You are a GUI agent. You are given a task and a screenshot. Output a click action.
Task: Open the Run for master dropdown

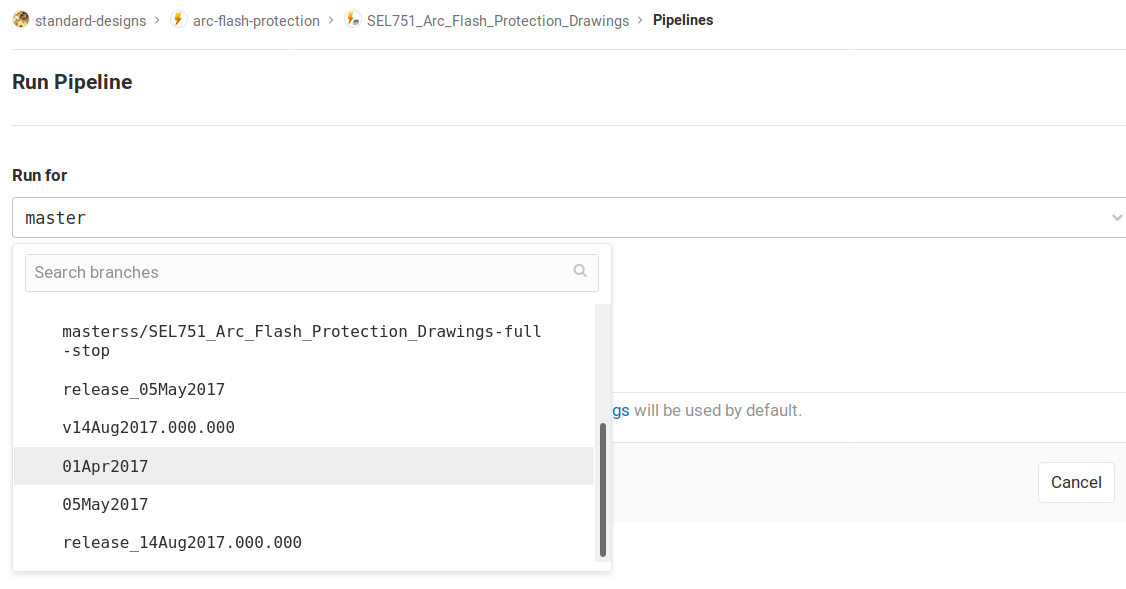point(560,217)
